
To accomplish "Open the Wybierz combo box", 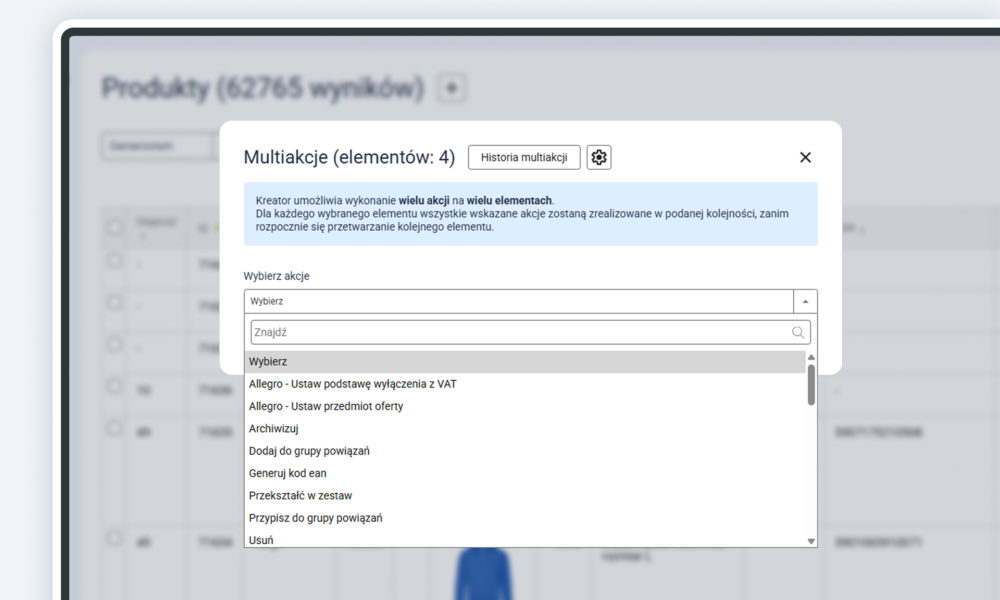I will point(500,300).
